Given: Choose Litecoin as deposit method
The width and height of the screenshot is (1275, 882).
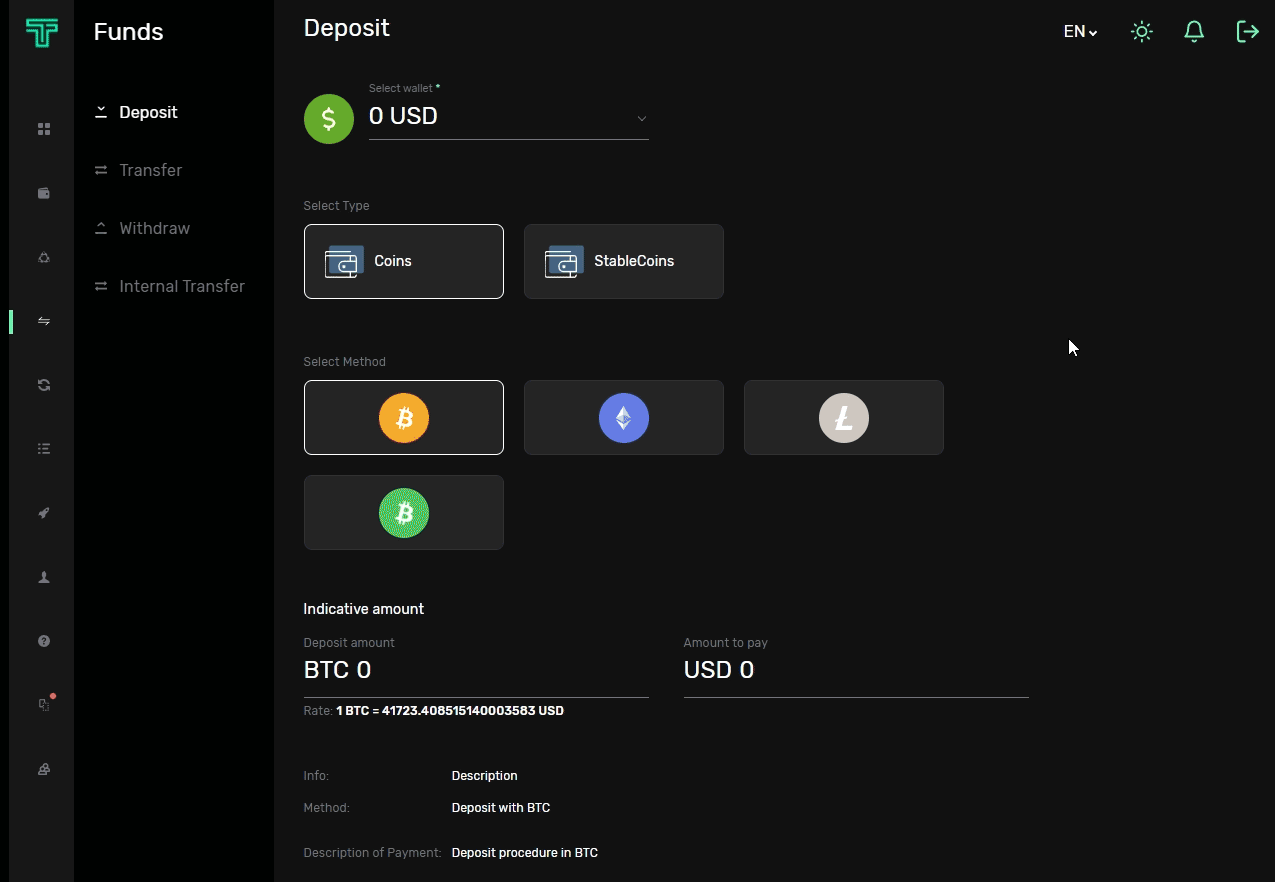Looking at the screenshot, I should (x=843, y=417).
